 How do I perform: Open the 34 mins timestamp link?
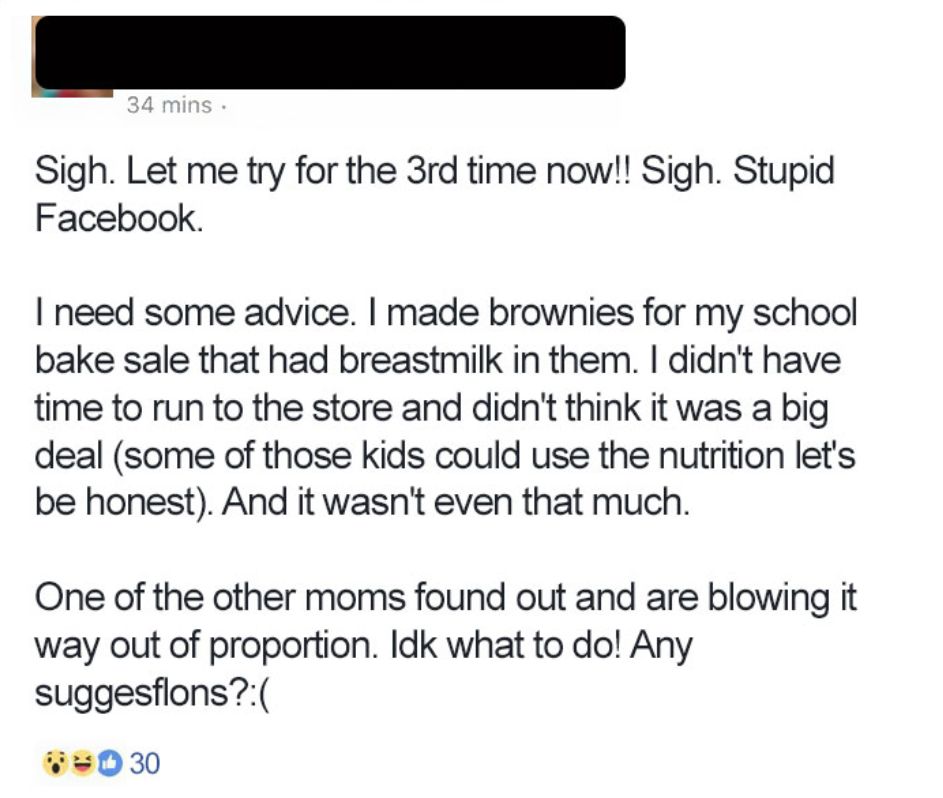[x=170, y=105]
